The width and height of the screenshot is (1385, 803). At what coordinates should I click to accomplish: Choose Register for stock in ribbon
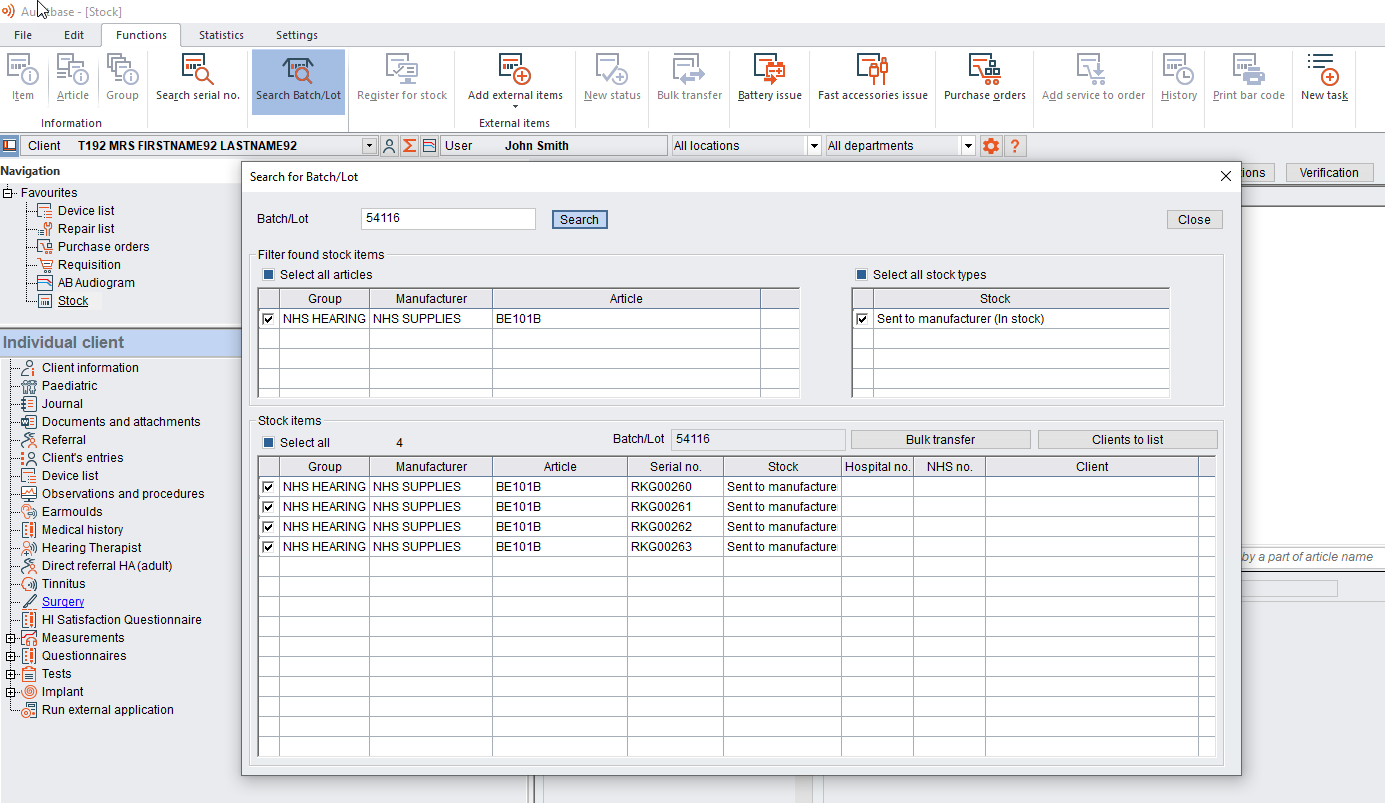[402, 78]
